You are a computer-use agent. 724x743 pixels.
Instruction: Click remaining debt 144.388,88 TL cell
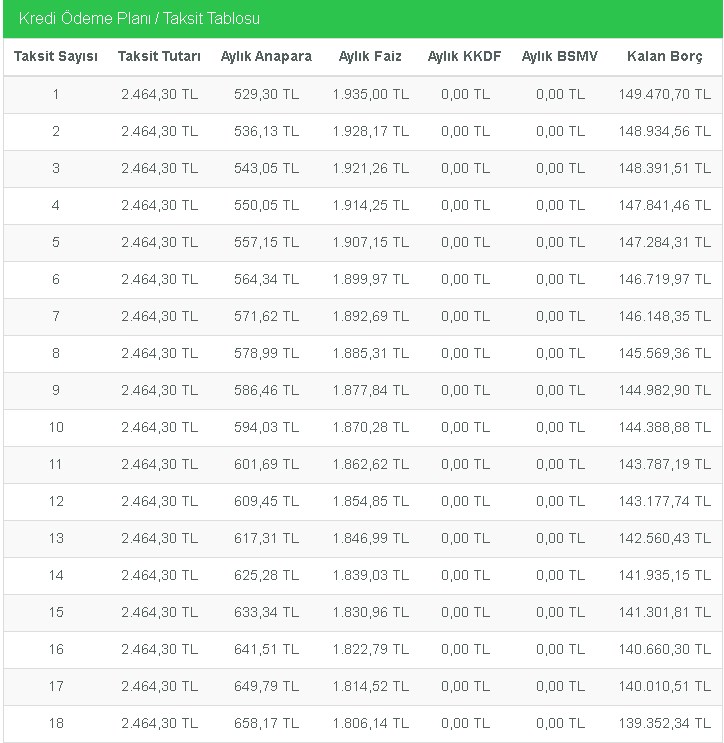(664, 427)
